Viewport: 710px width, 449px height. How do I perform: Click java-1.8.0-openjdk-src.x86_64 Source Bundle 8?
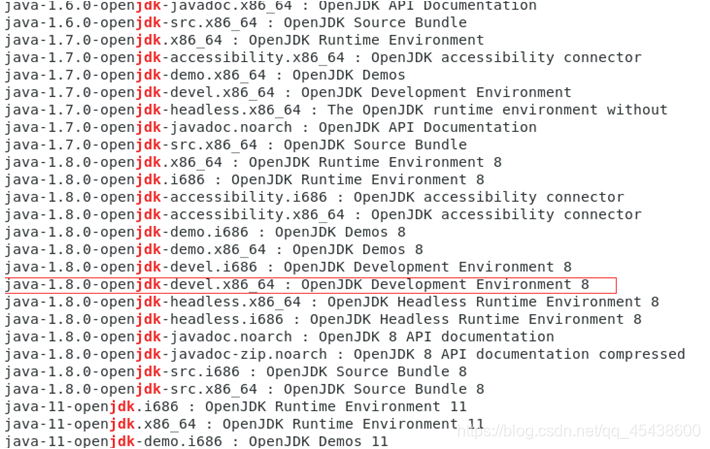(x=245, y=389)
